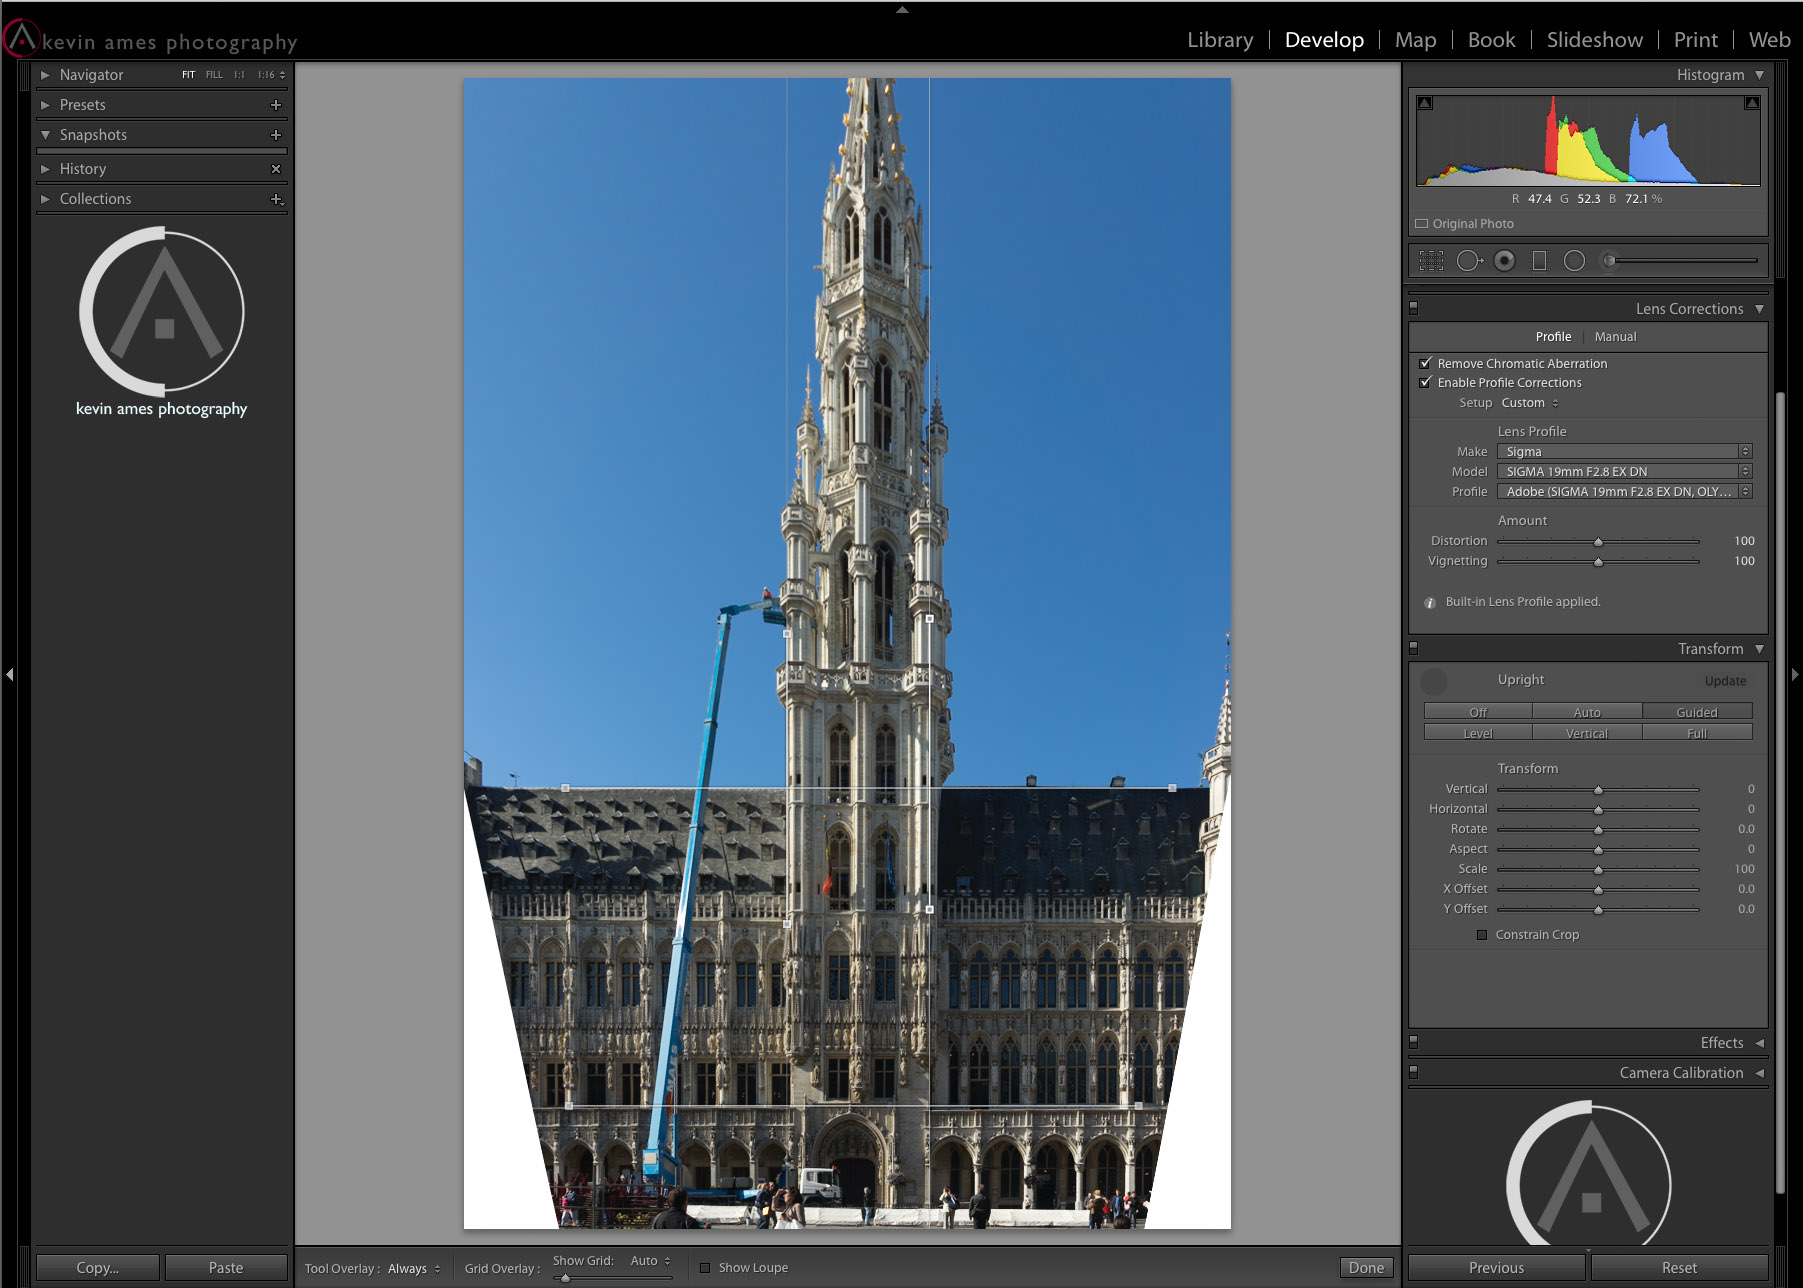The height and width of the screenshot is (1288, 1803).
Task: Clear the History panel with X
Action: pos(276,169)
